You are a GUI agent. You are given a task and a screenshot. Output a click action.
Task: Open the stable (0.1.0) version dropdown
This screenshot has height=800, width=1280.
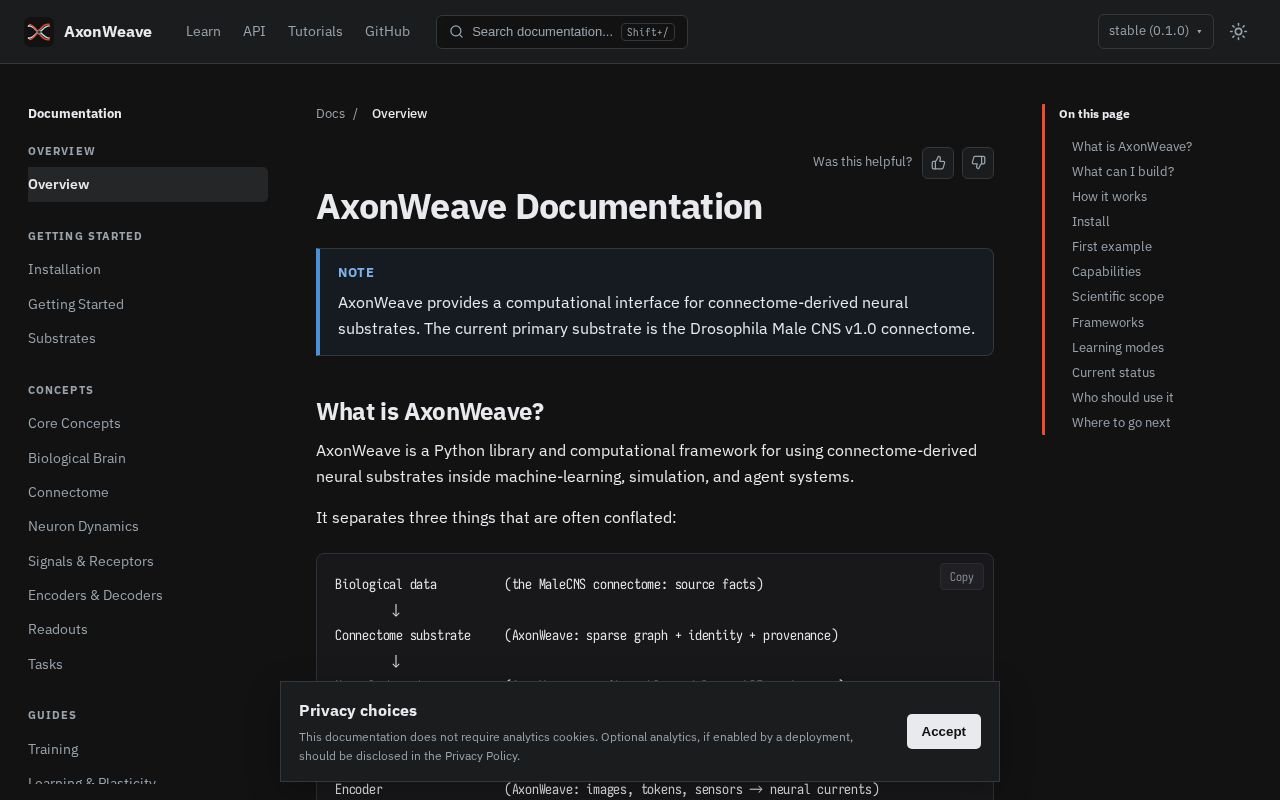coord(1155,31)
